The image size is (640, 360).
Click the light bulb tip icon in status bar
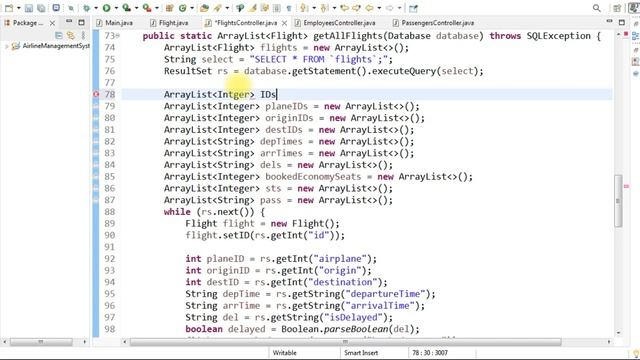(x=636, y=353)
